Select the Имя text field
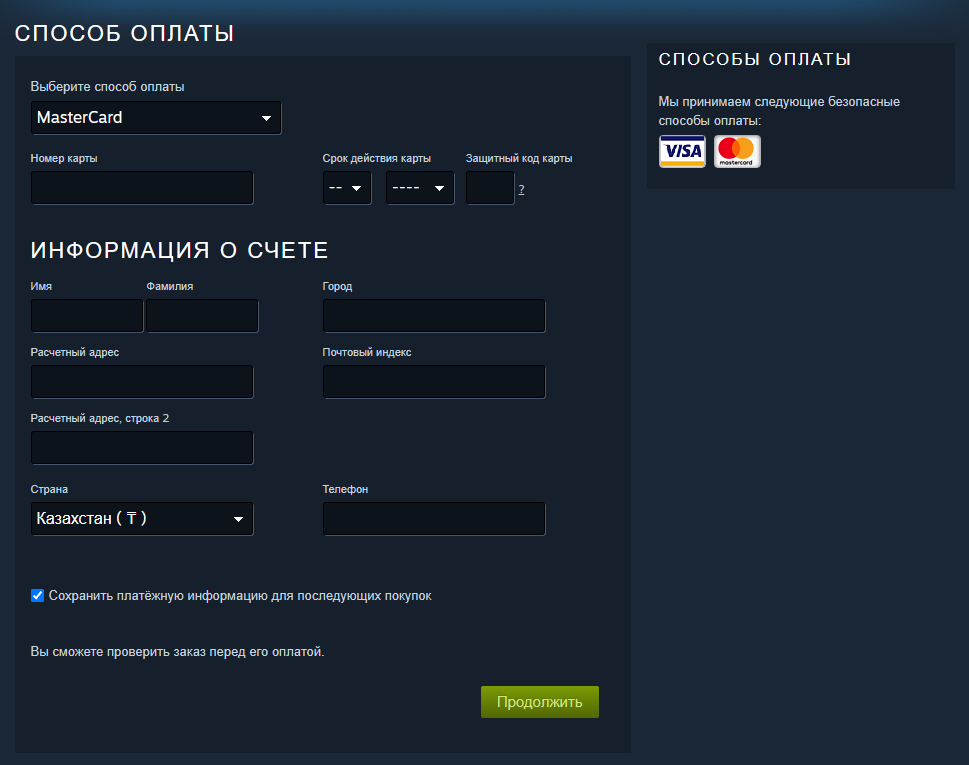This screenshot has width=969, height=765. coord(87,316)
